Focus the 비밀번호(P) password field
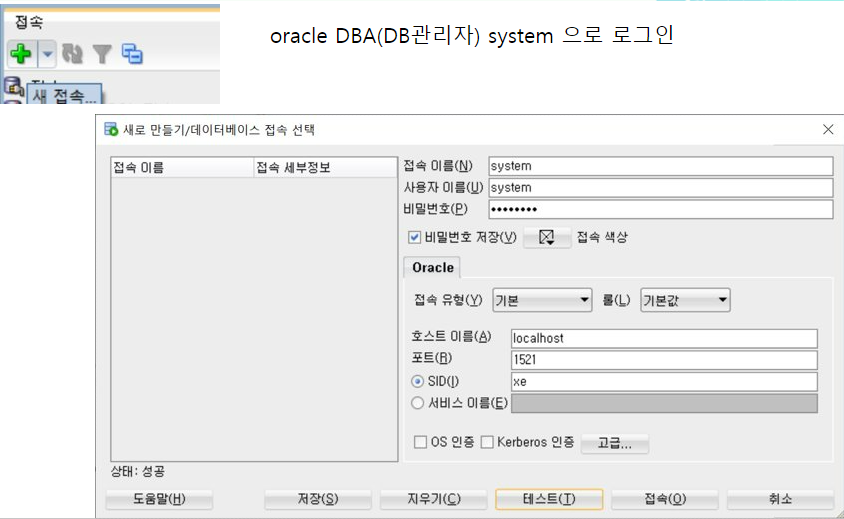 660,209
